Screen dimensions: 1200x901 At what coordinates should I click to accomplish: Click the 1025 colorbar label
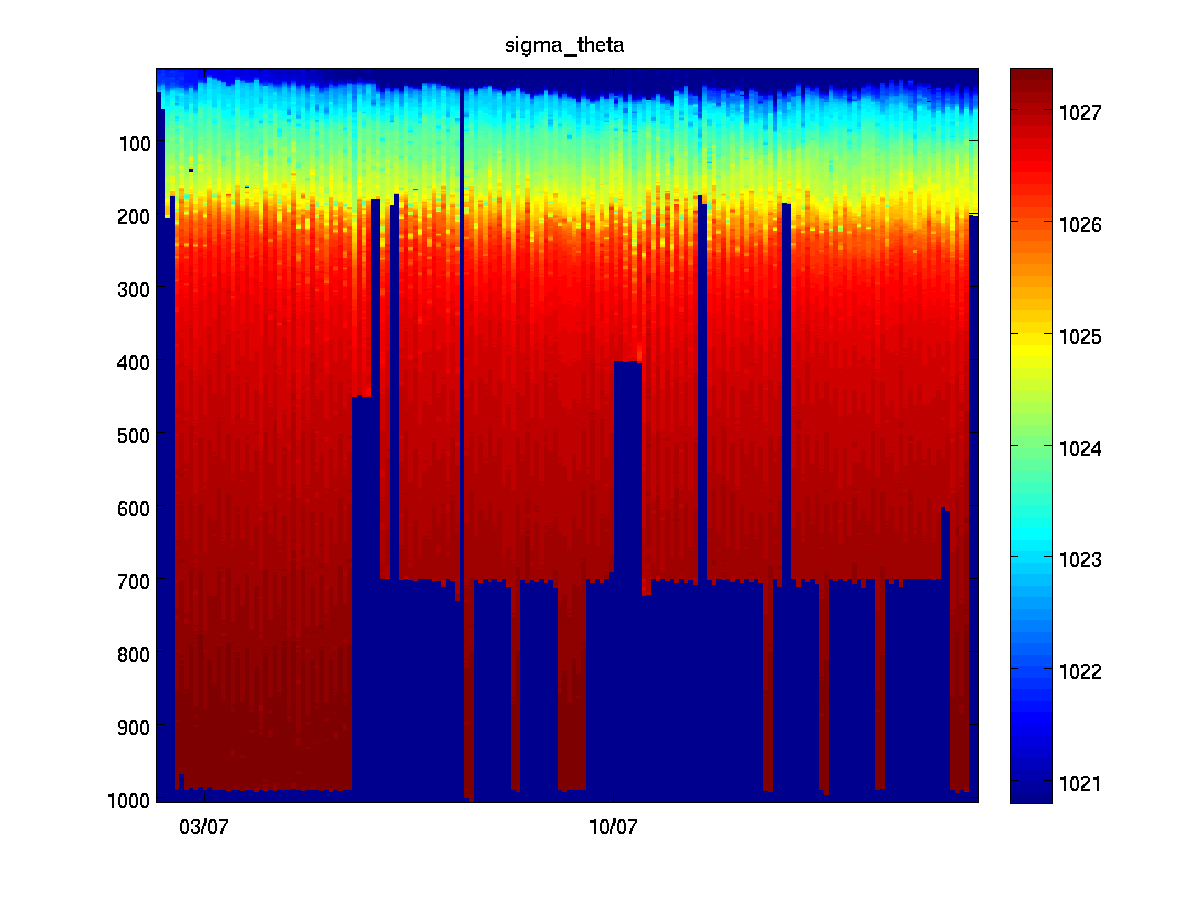(1080, 336)
